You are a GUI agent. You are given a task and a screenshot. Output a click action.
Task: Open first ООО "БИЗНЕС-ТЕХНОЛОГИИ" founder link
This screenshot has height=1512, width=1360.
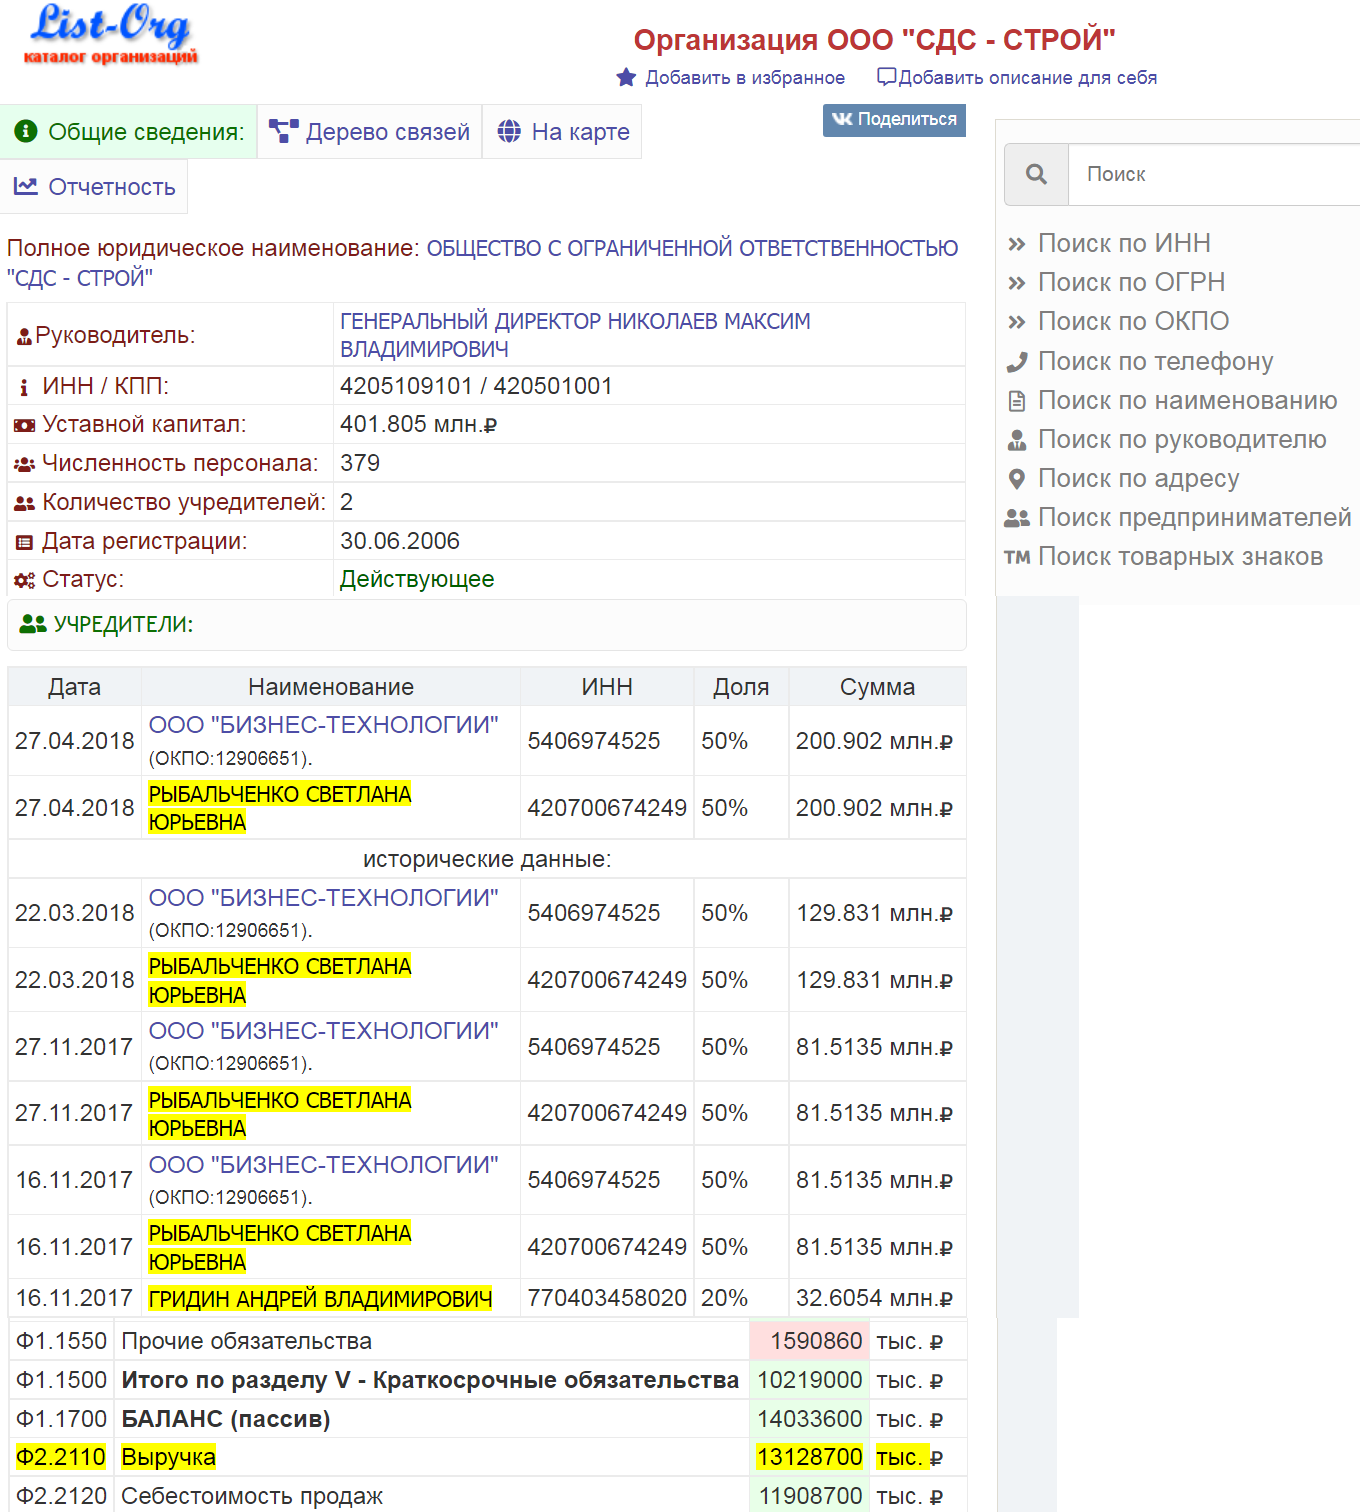(323, 725)
